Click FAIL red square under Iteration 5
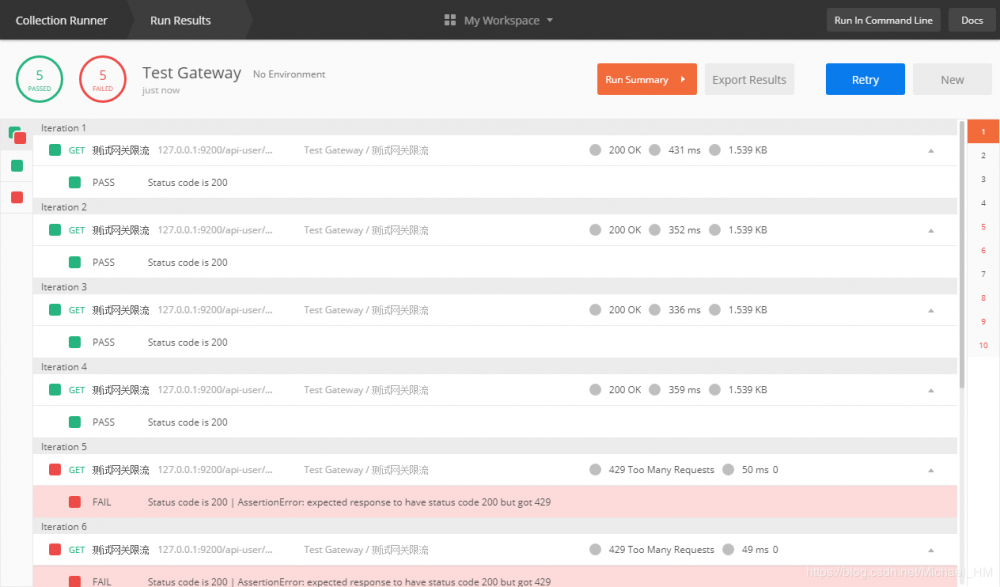The image size is (1000, 587). click(x=75, y=502)
